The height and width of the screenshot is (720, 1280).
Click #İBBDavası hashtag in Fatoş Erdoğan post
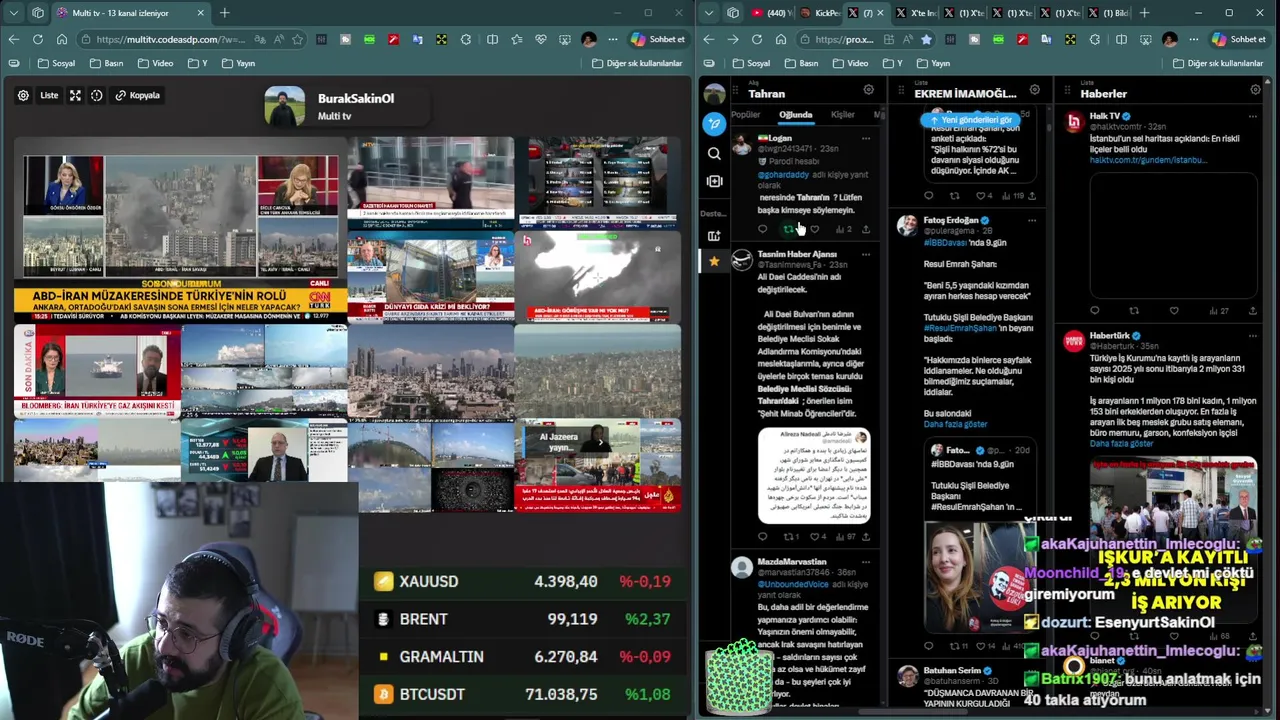click(945, 243)
